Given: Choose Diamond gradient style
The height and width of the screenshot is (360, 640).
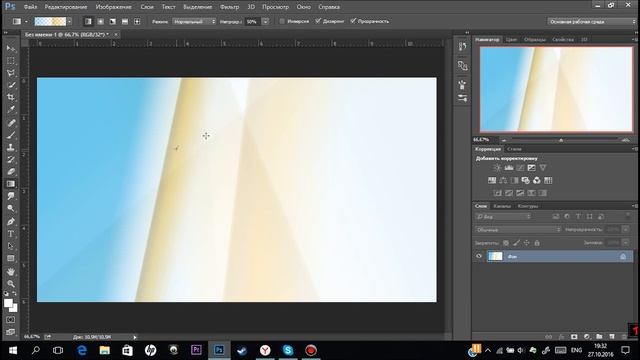Looking at the screenshot, I should (137, 21).
